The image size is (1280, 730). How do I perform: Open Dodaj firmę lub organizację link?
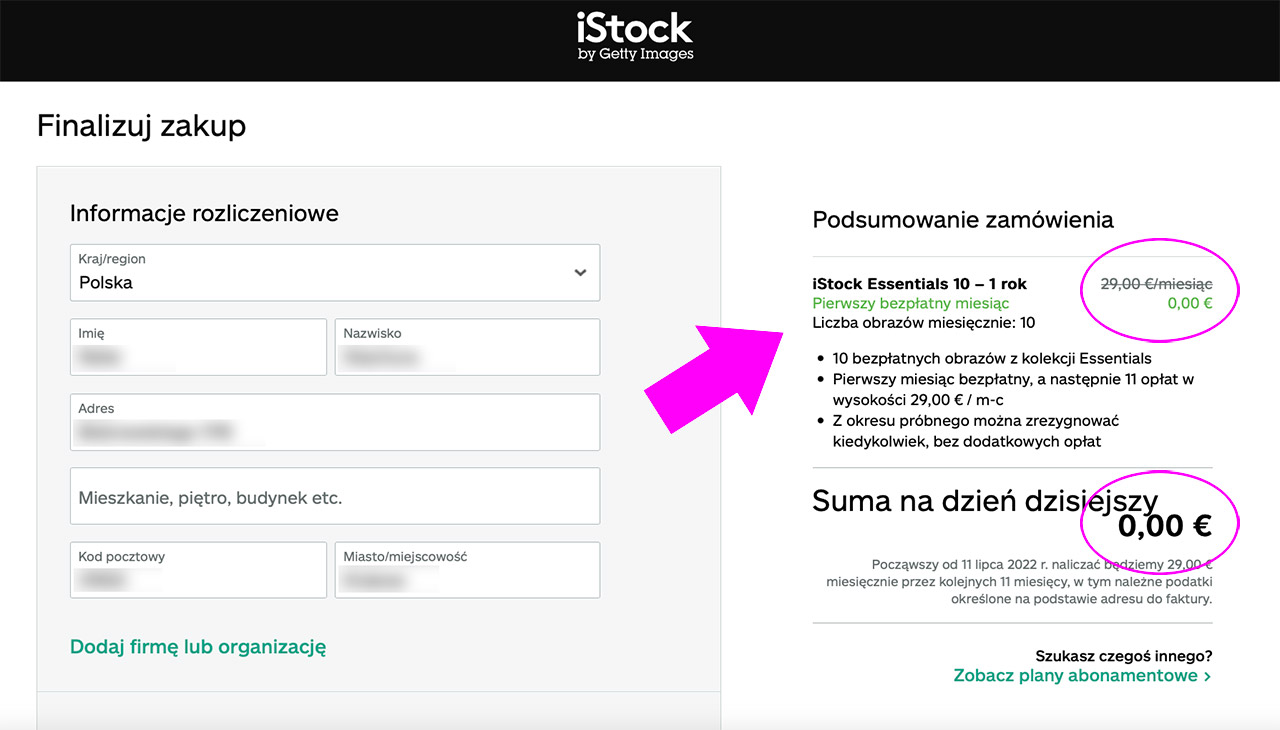[198, 646]
